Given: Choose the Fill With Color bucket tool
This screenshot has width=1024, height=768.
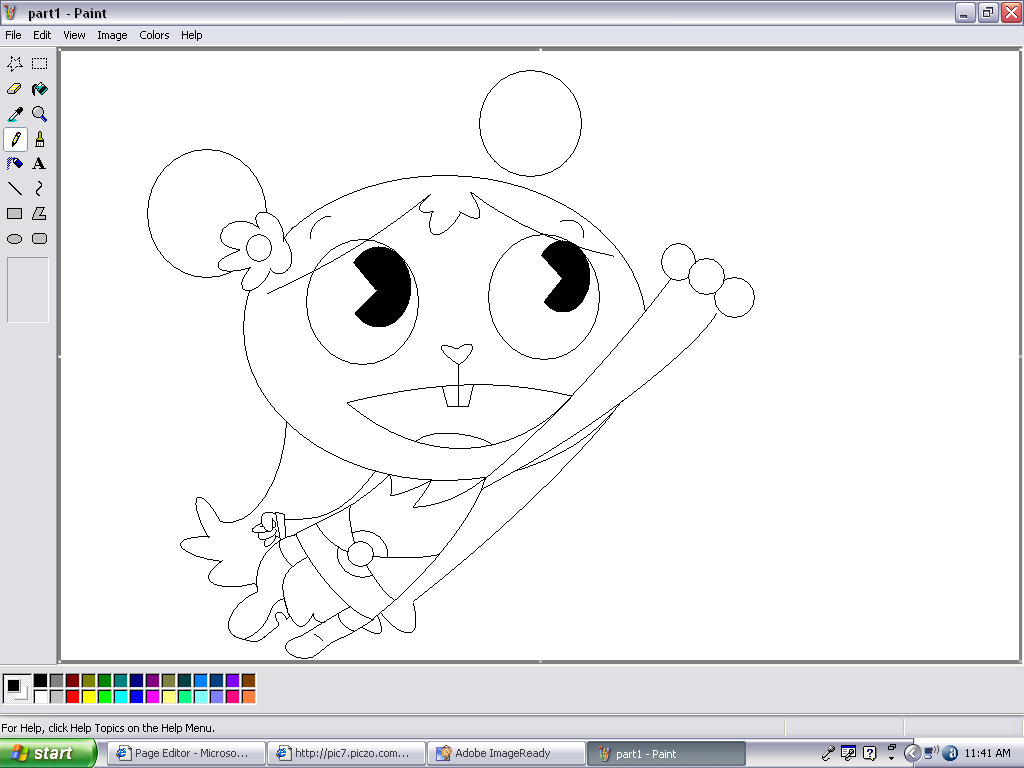Looking at the screenshot, I should click(x=40, y=89).
